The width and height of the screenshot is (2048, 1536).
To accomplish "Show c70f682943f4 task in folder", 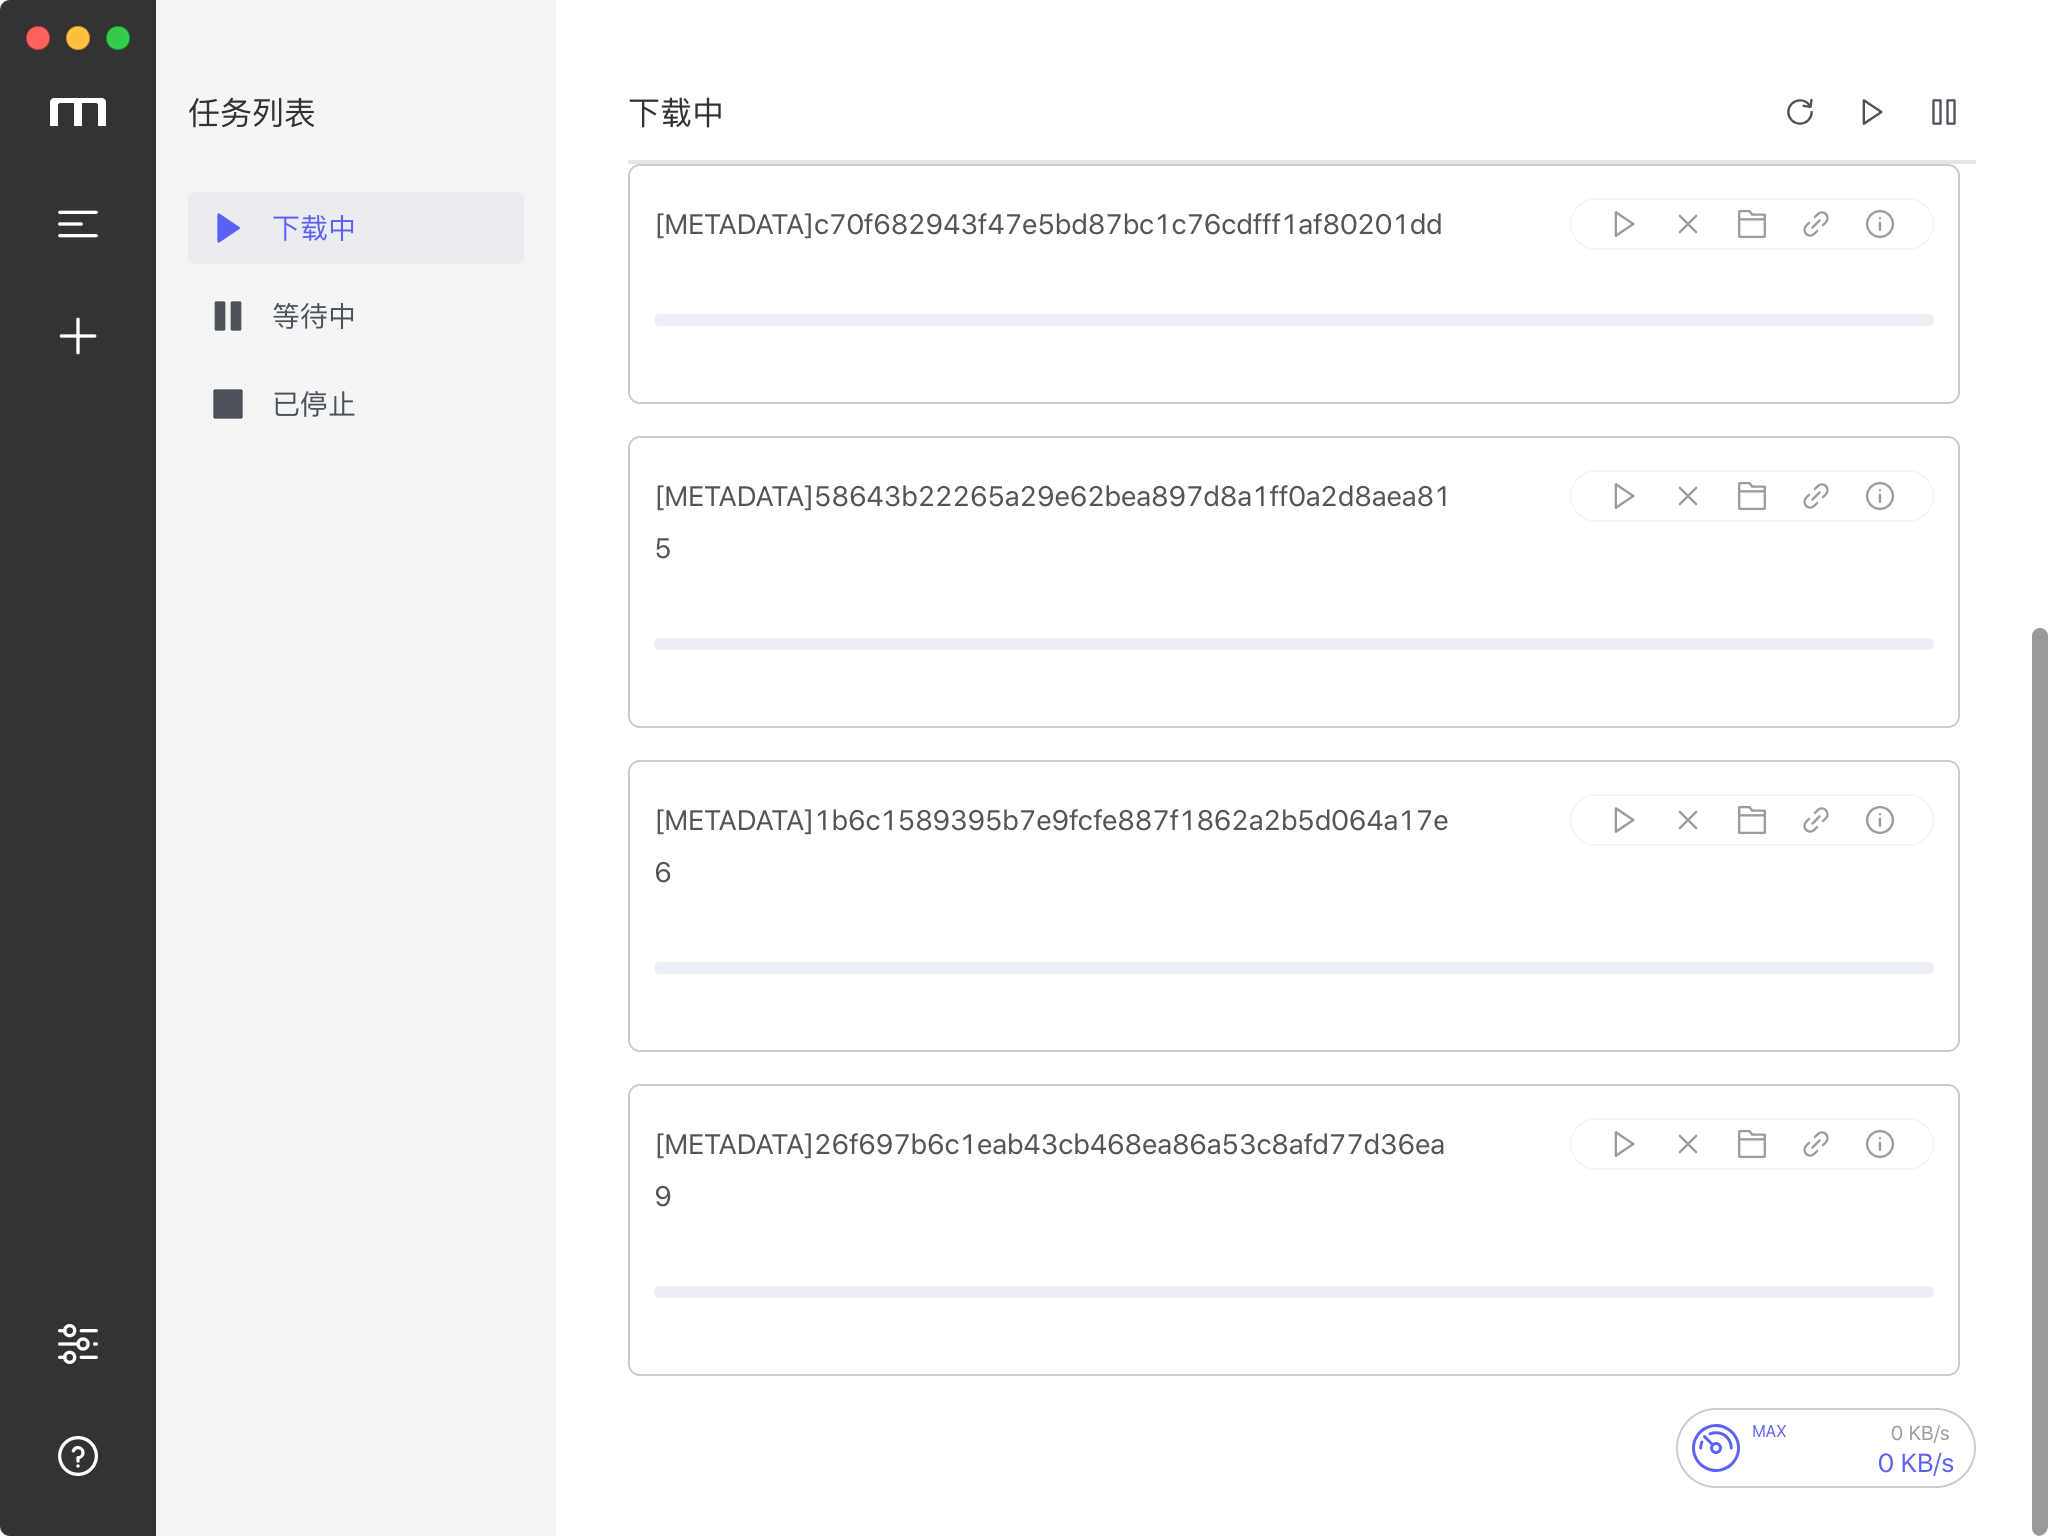I will [1752, 224].
